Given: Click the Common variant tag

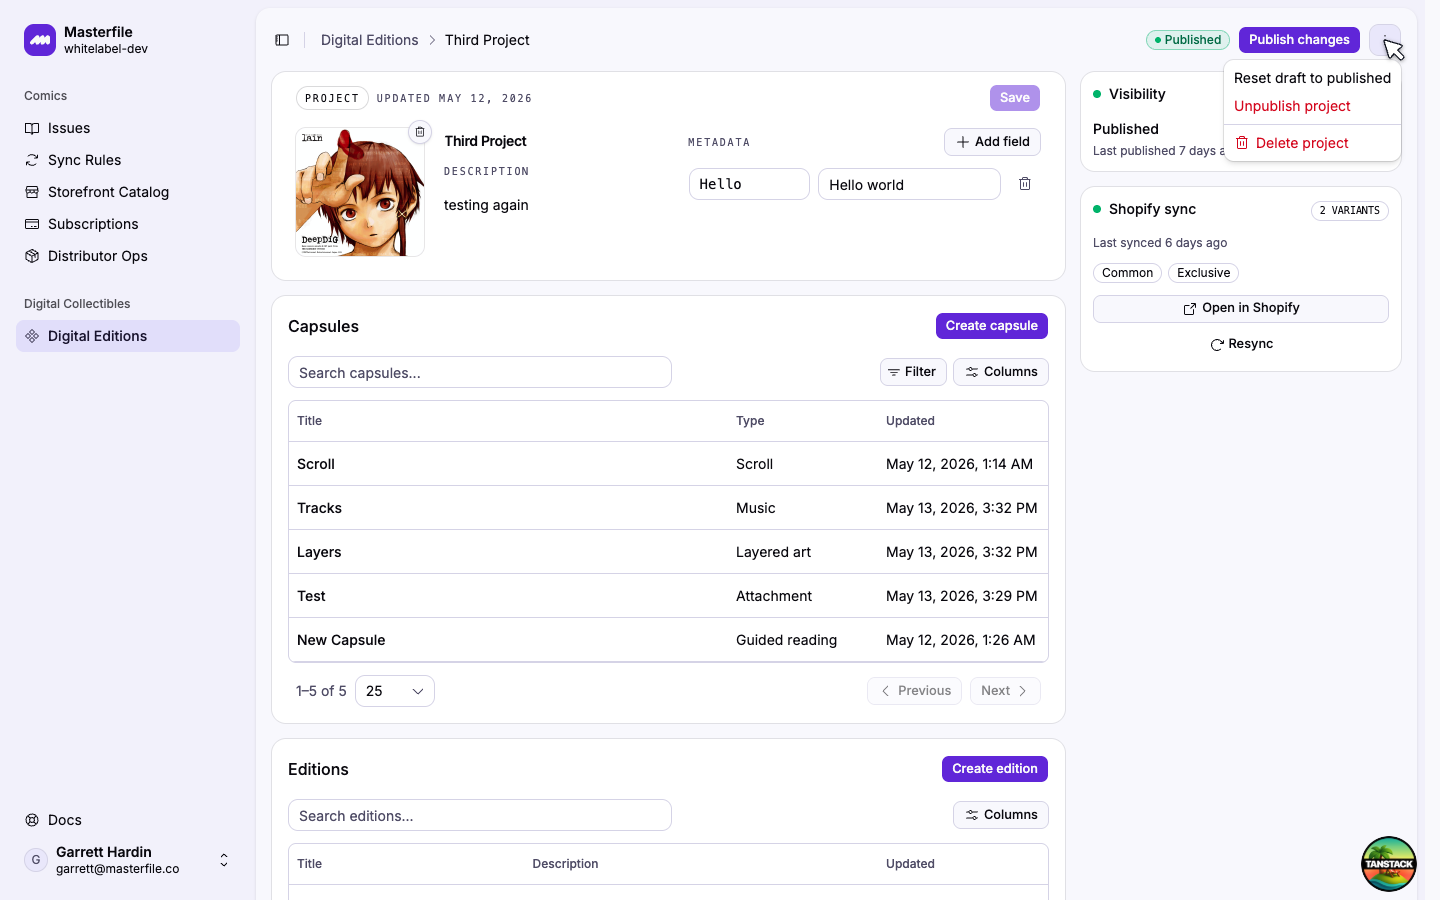Looking at the screenshot, I should 1127,273.
